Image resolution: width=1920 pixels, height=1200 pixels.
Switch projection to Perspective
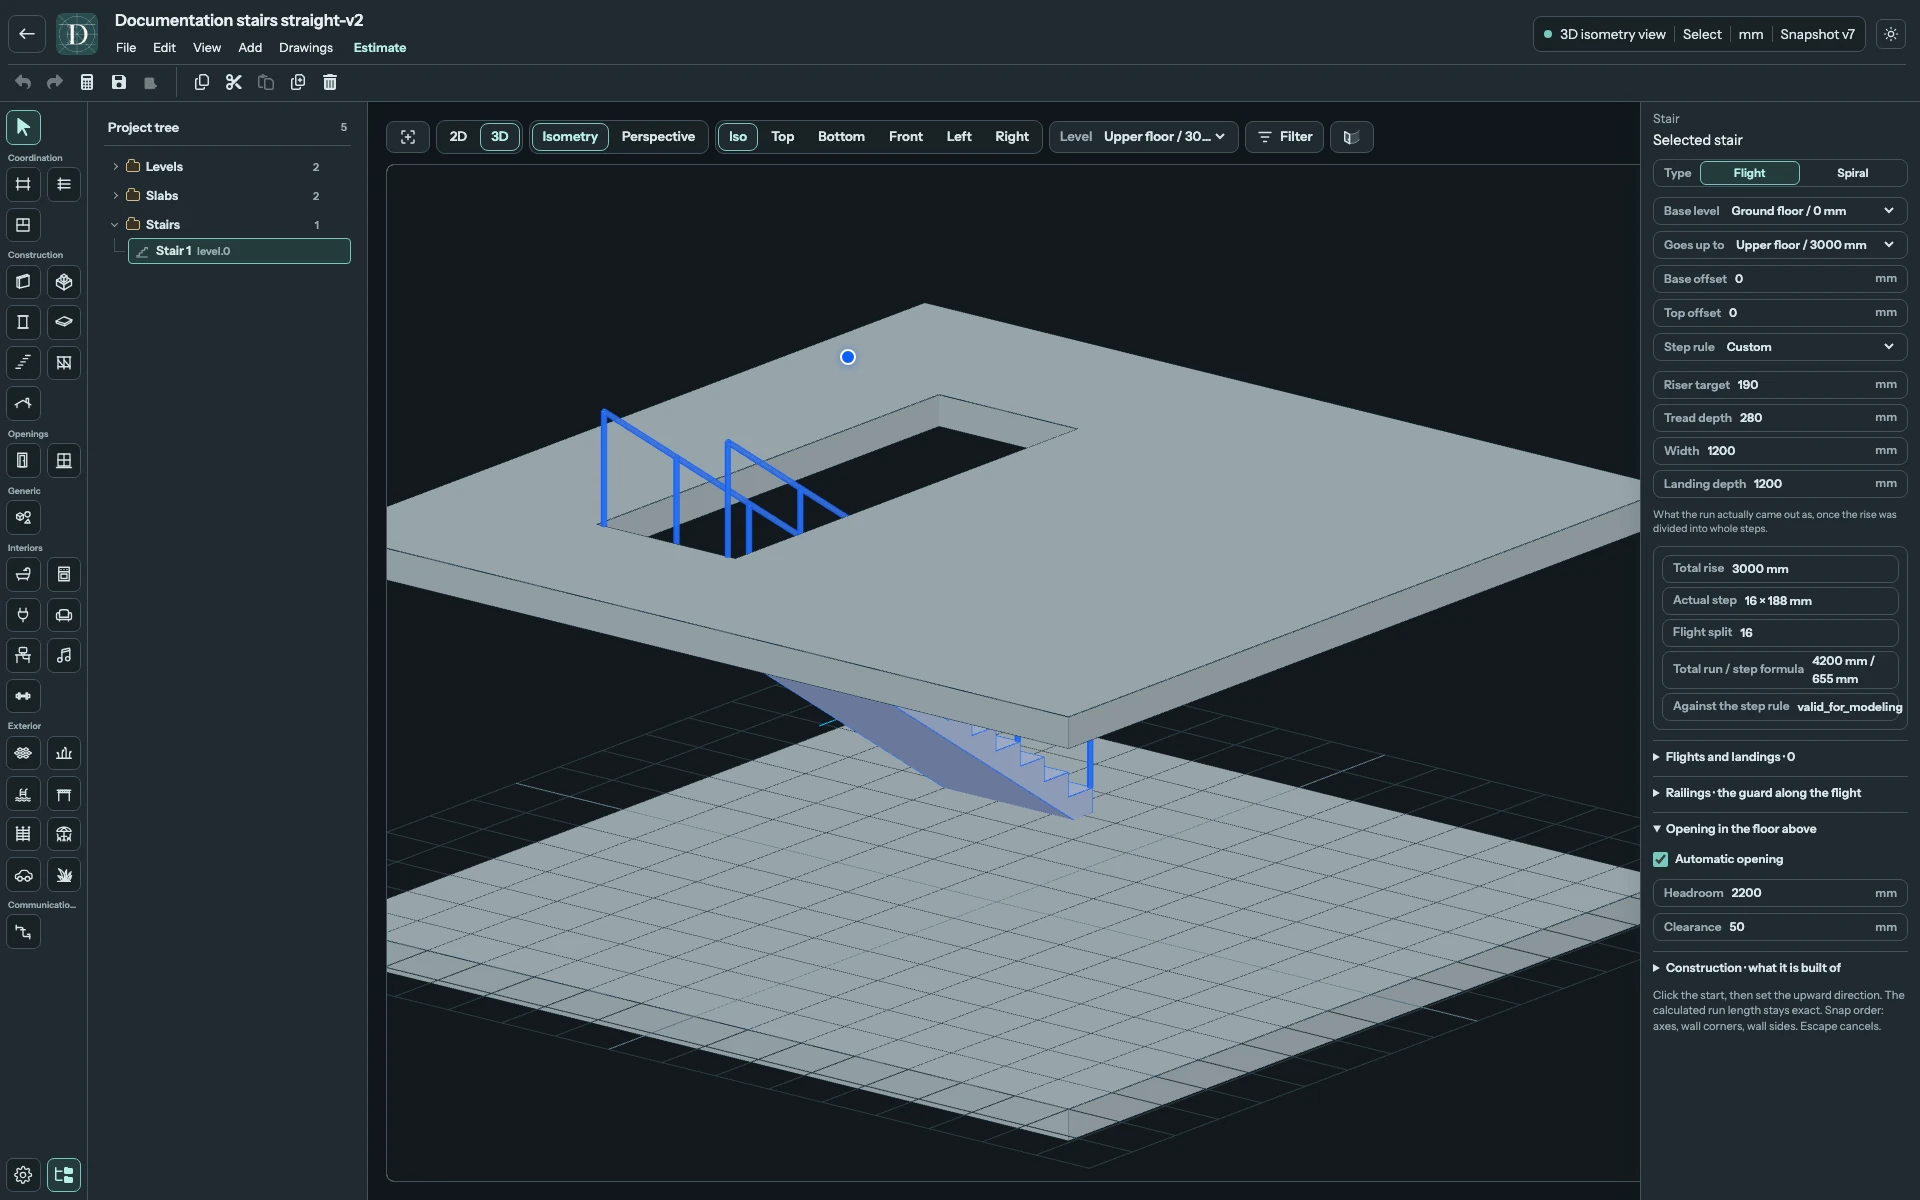[658, 137]
